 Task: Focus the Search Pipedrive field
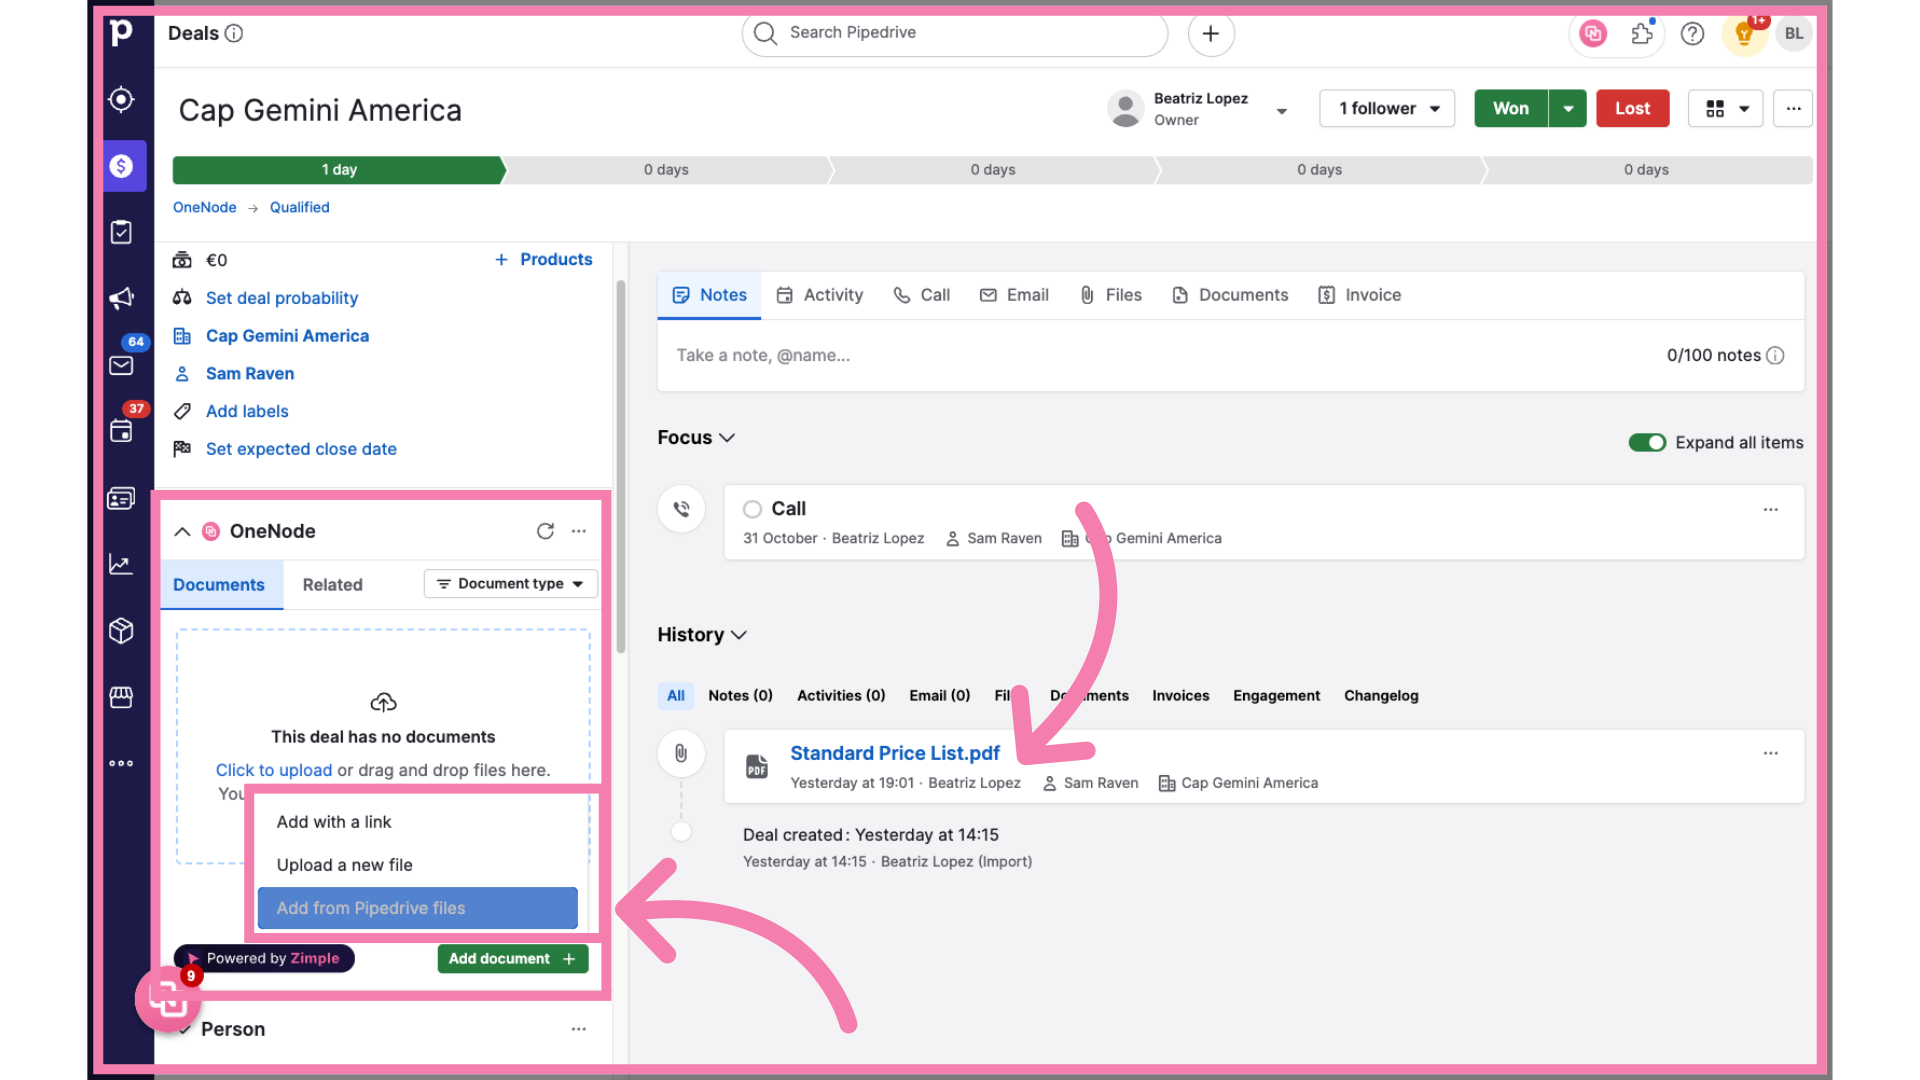point(955,33)
